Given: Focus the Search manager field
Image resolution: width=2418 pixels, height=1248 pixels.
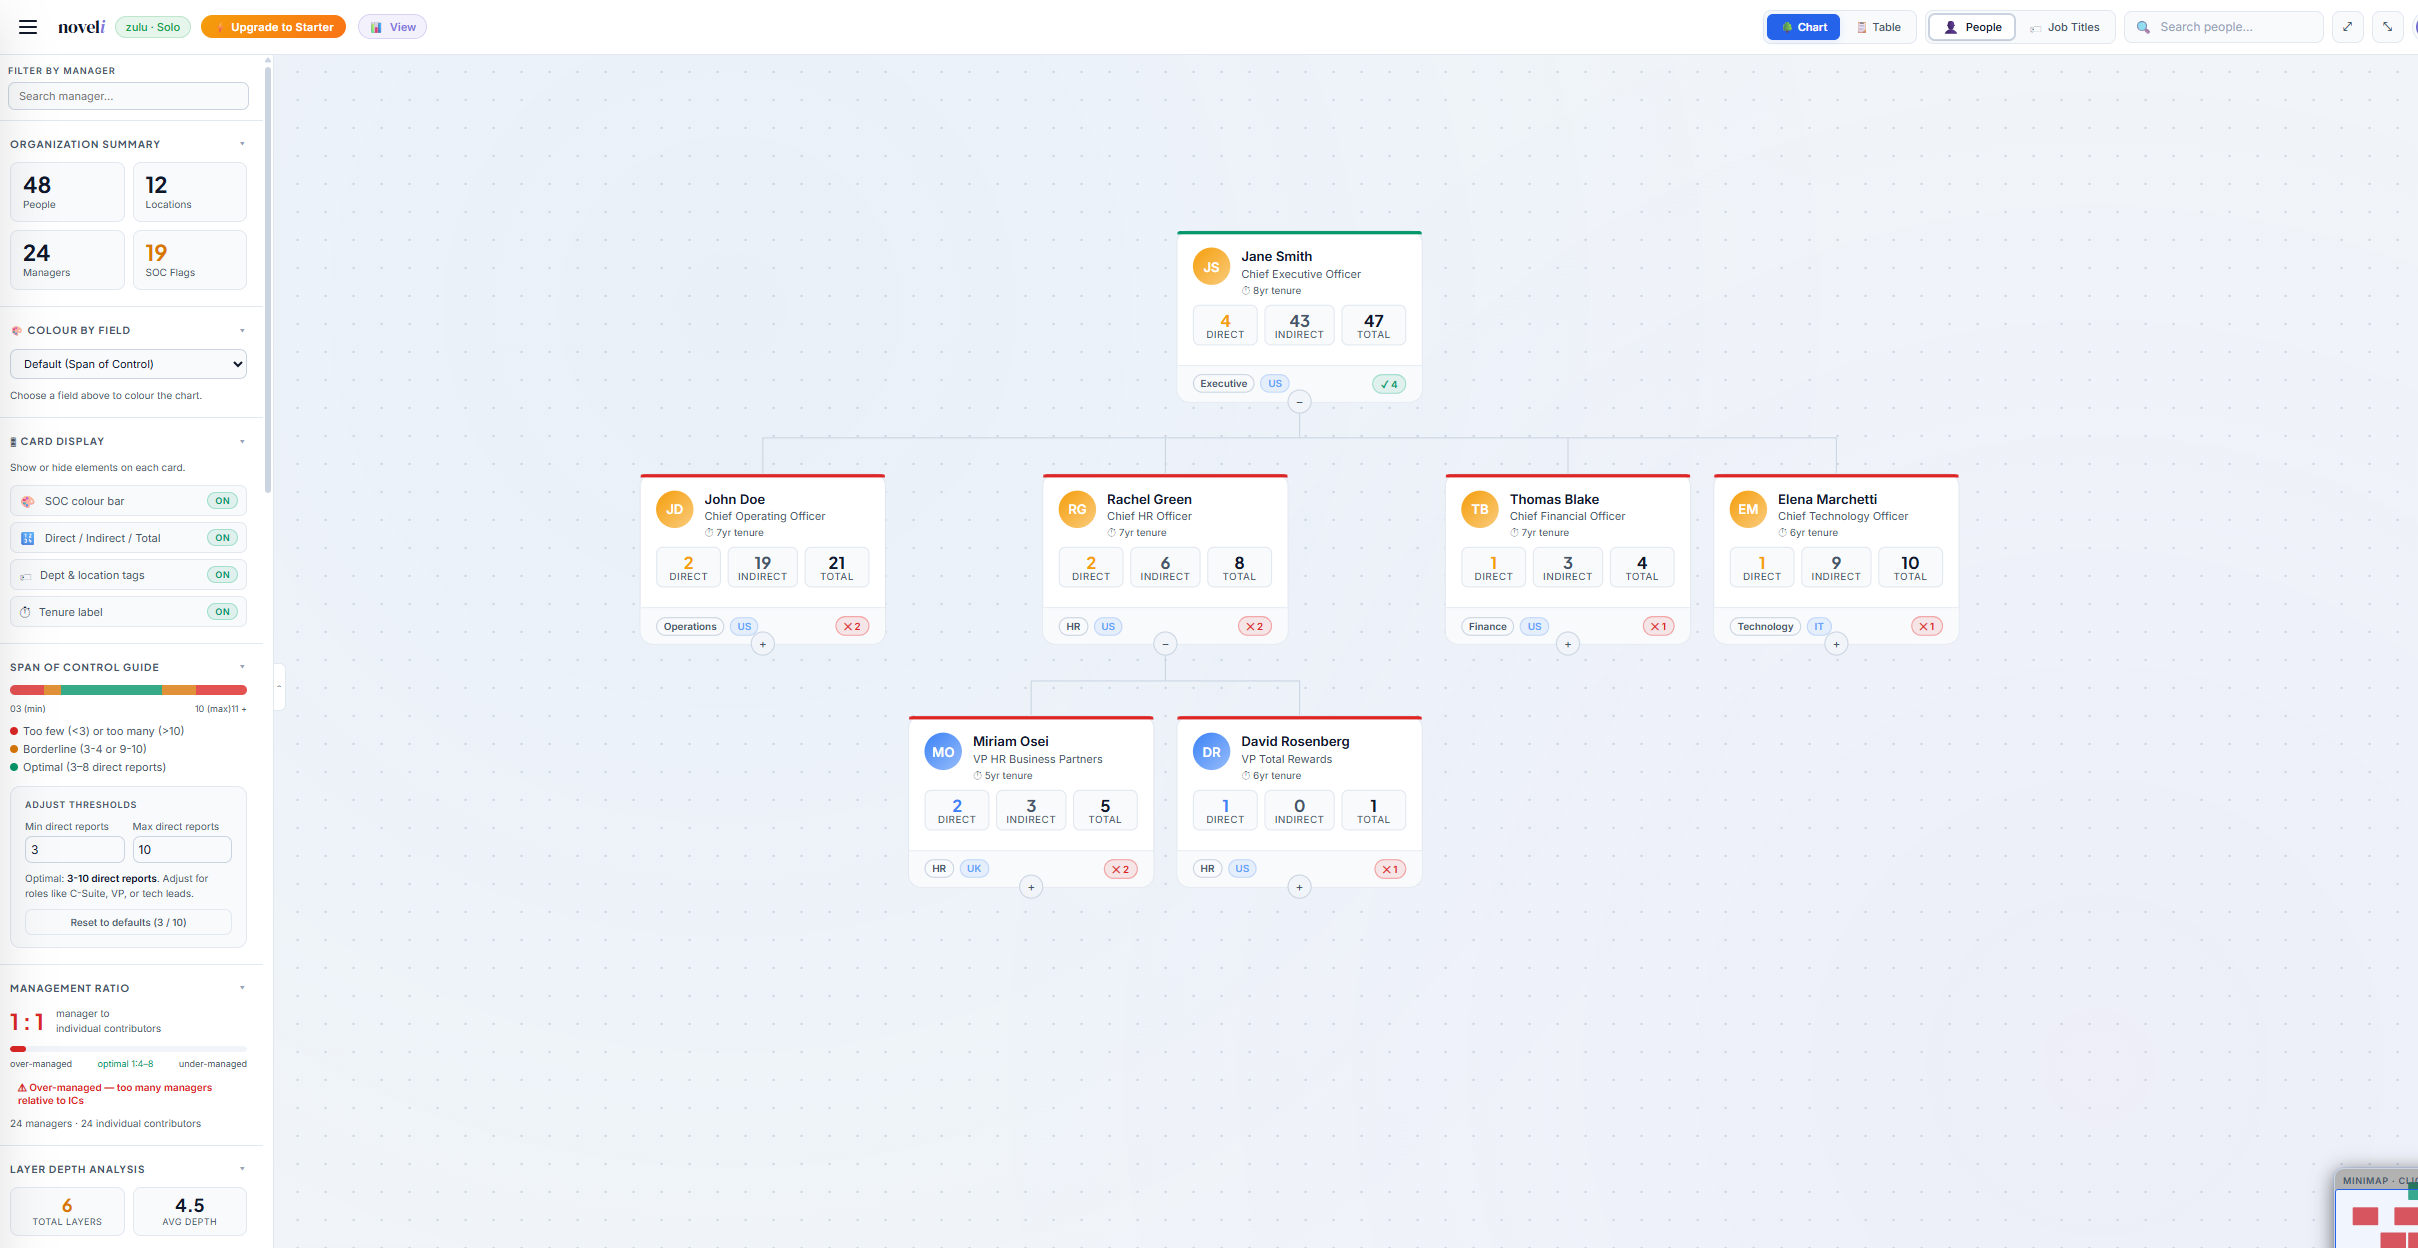Looking at the screenshot, I should pyautogui.click(x=128, y=96).
